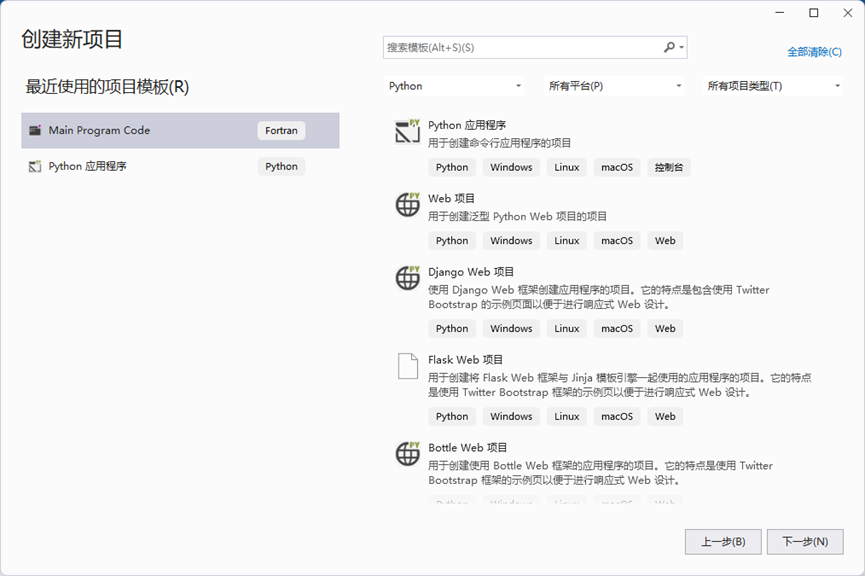Click the 下一步(N) button
This screenshot has width=865, height=576.
click(805, 542)
